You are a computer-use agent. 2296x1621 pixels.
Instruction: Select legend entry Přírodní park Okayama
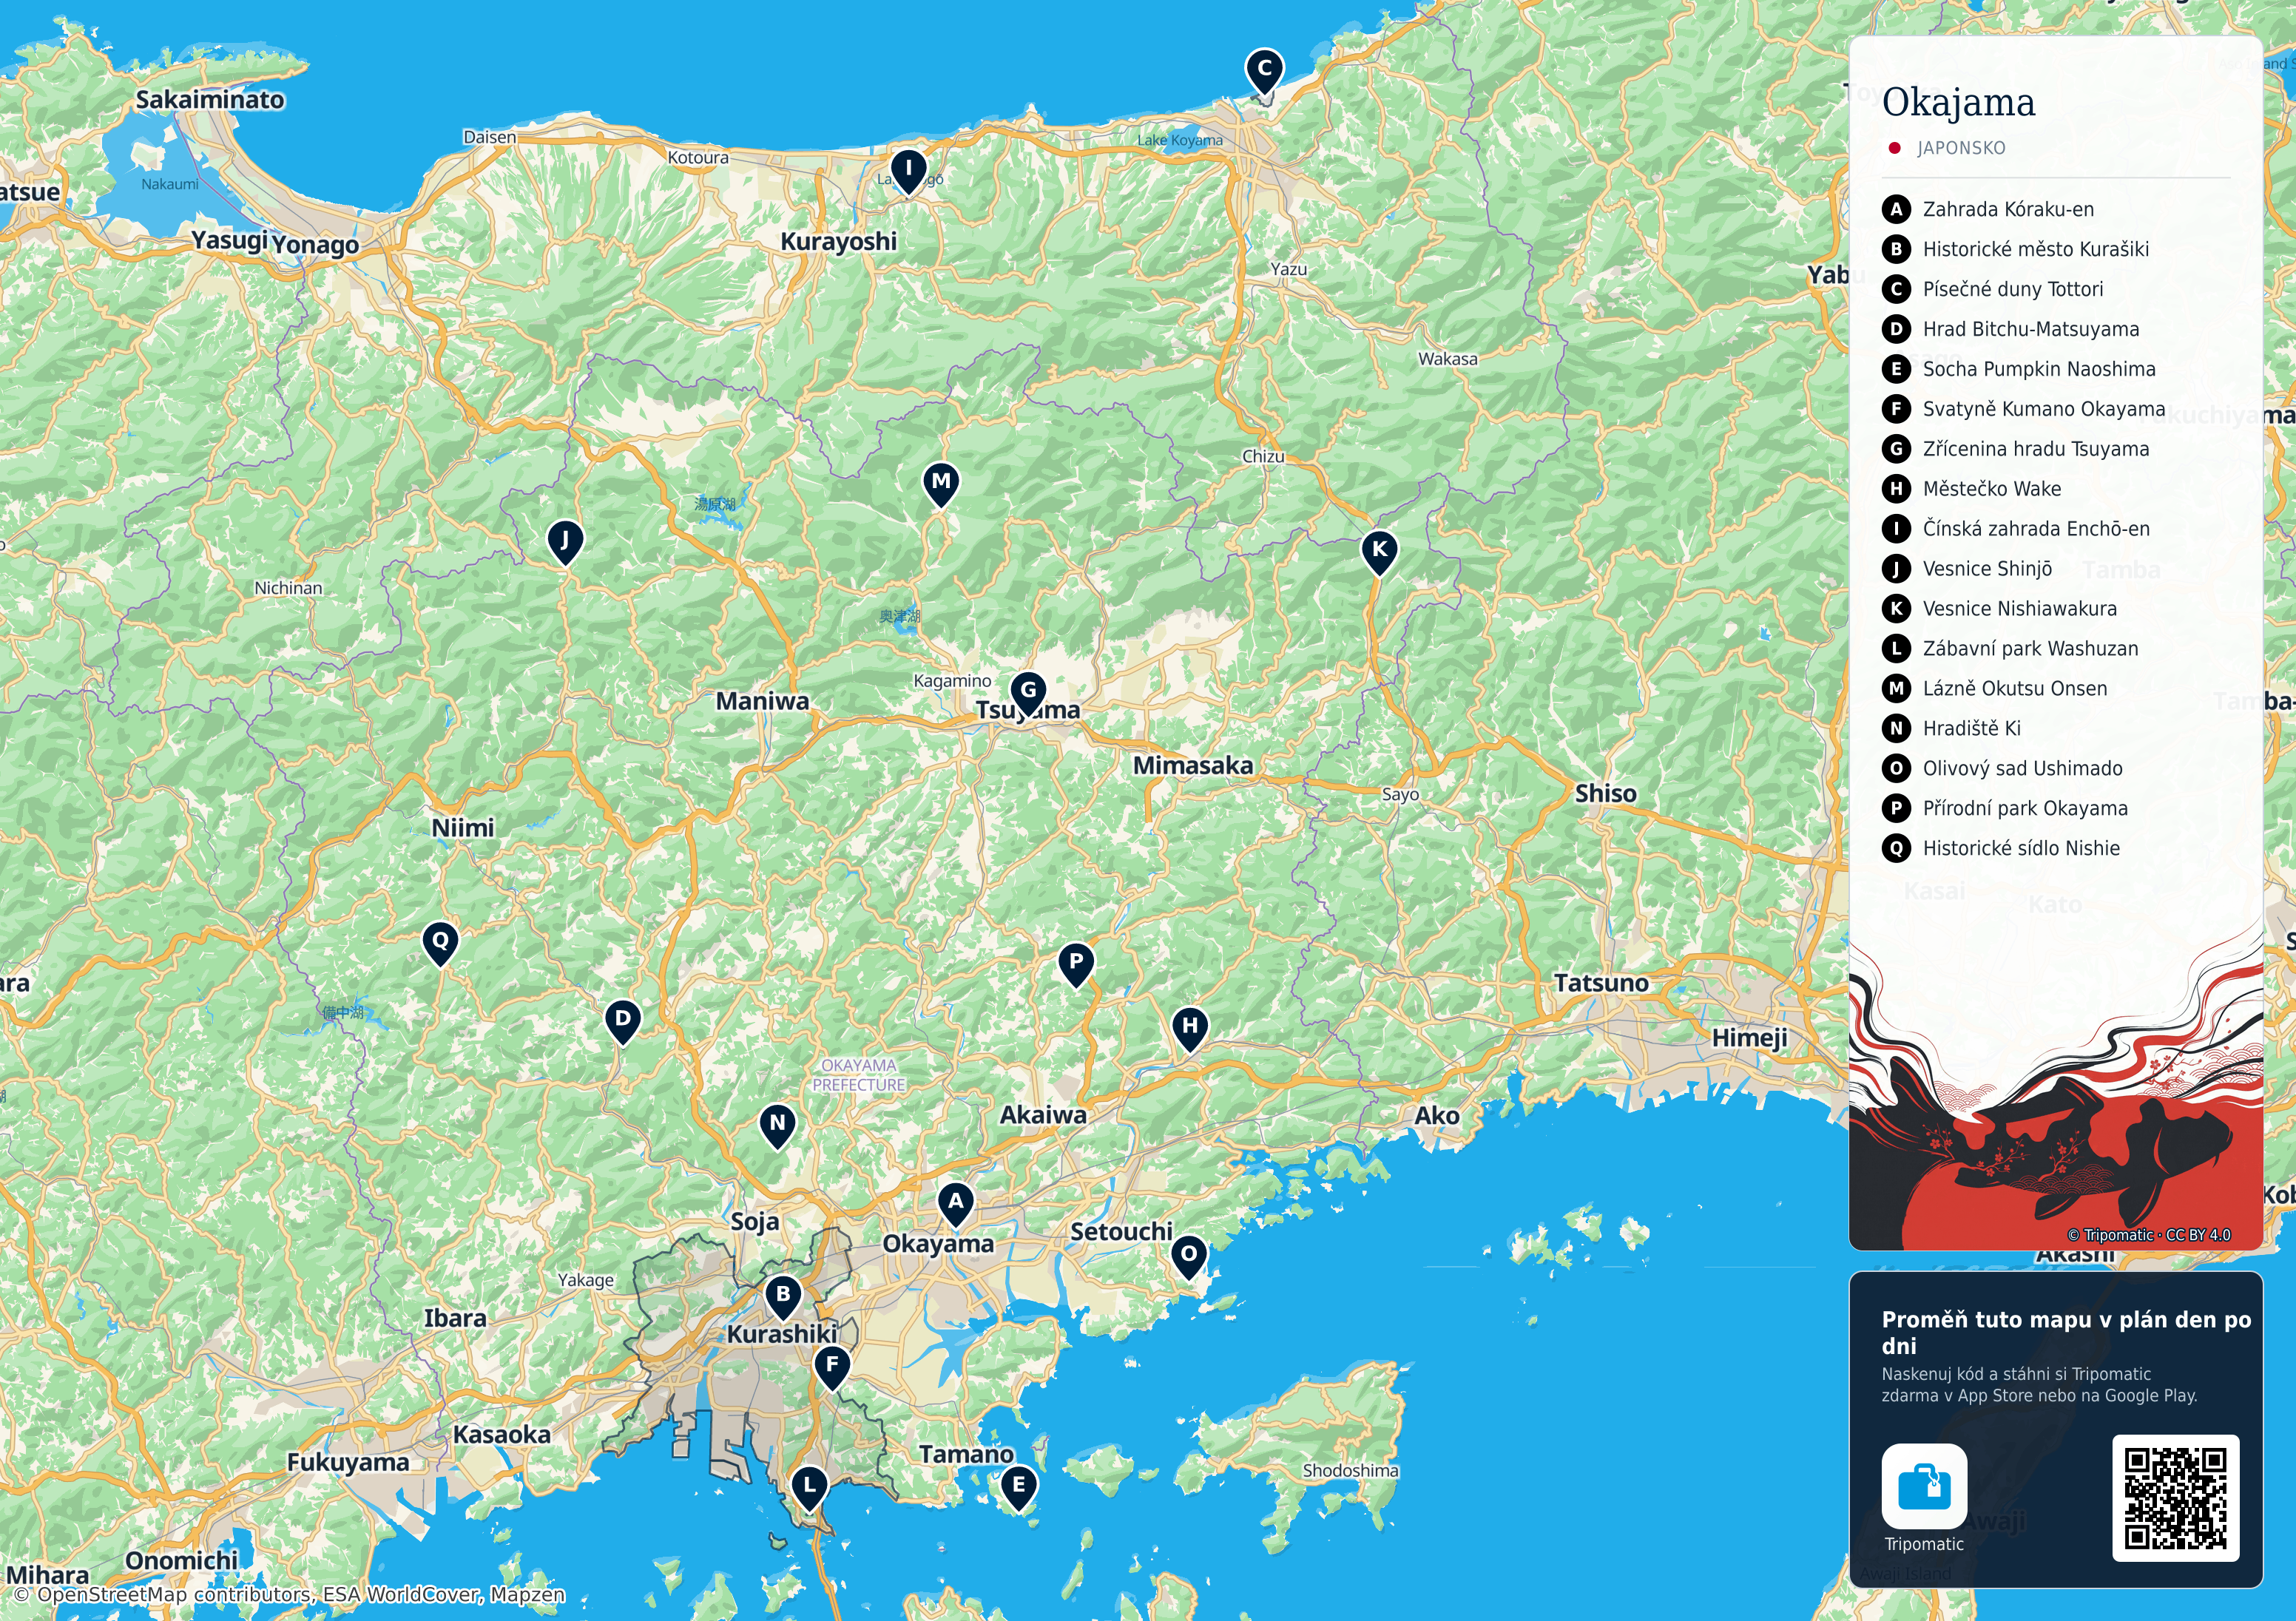(x=2004, y=809)
